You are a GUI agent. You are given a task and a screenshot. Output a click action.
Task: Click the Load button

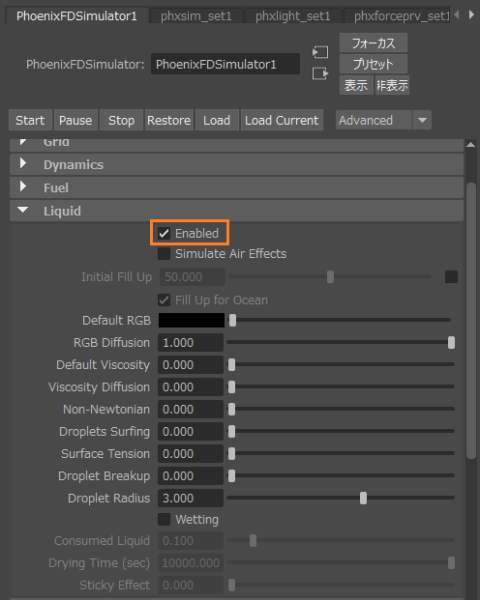[217, 120]
